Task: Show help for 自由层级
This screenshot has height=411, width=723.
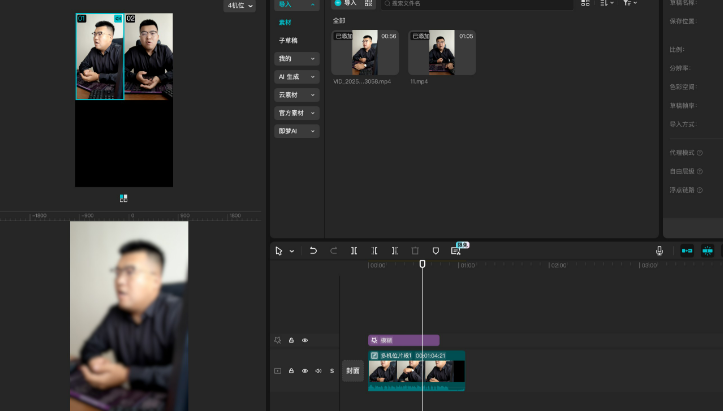Action: 699,171
